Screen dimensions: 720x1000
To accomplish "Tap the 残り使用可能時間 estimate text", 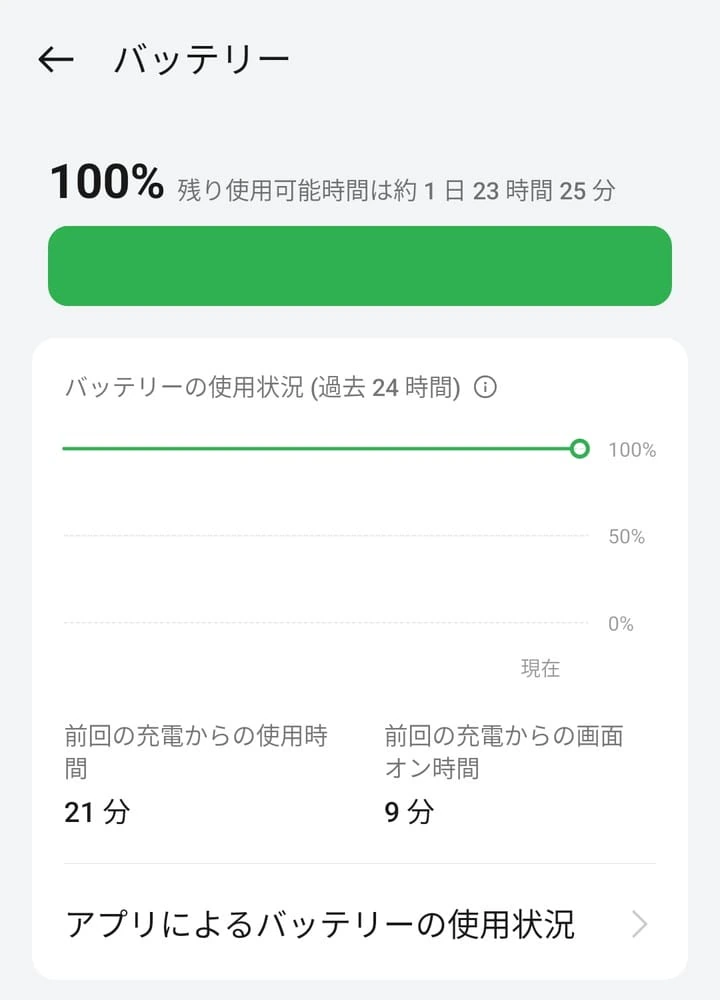I will click(396, 190).
